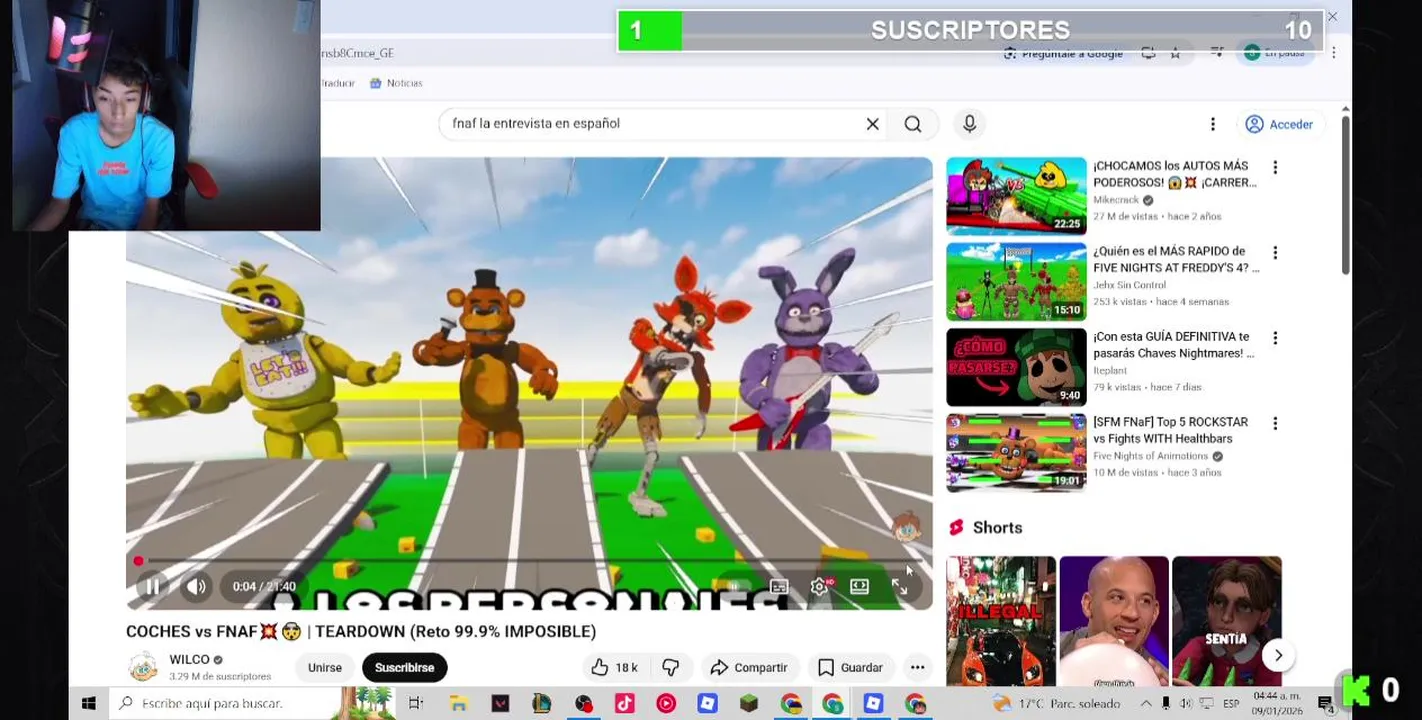Click the Mikecrack channel name
The image size is (1422, 720).
point(1116,200)
